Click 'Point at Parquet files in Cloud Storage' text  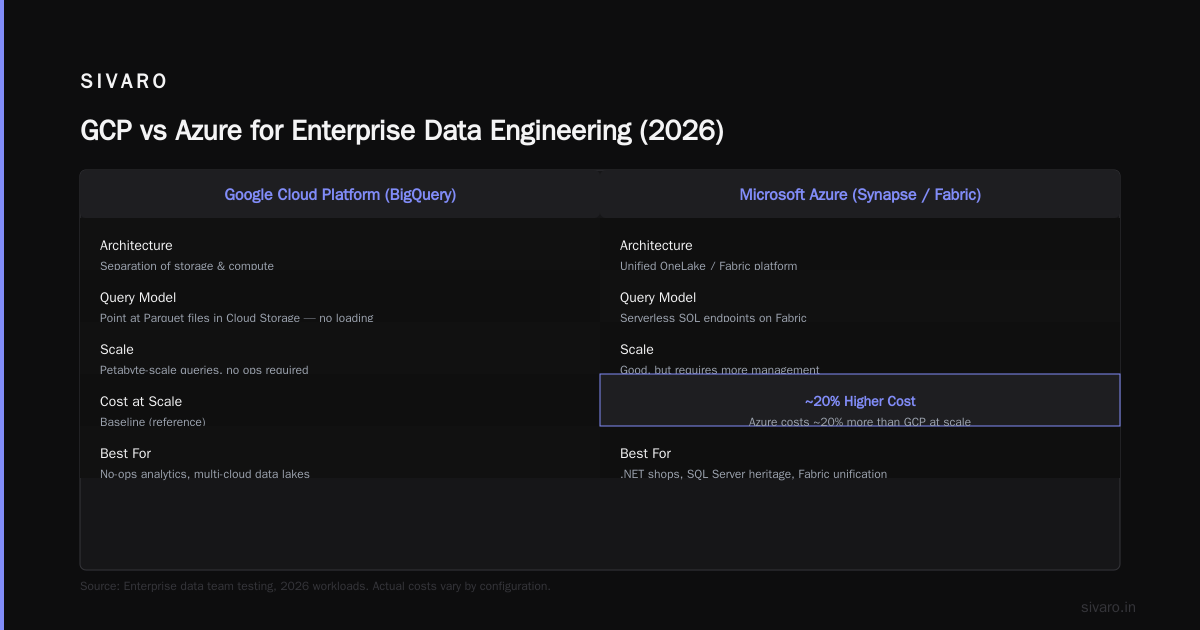[200, 318]
